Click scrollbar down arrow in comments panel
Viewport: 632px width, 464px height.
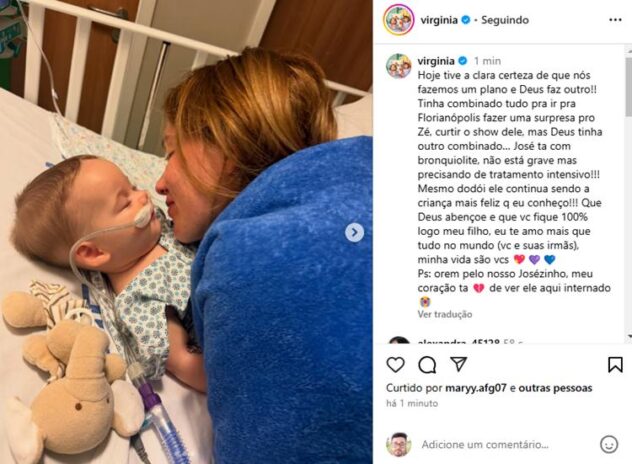(x=629, y=335)
